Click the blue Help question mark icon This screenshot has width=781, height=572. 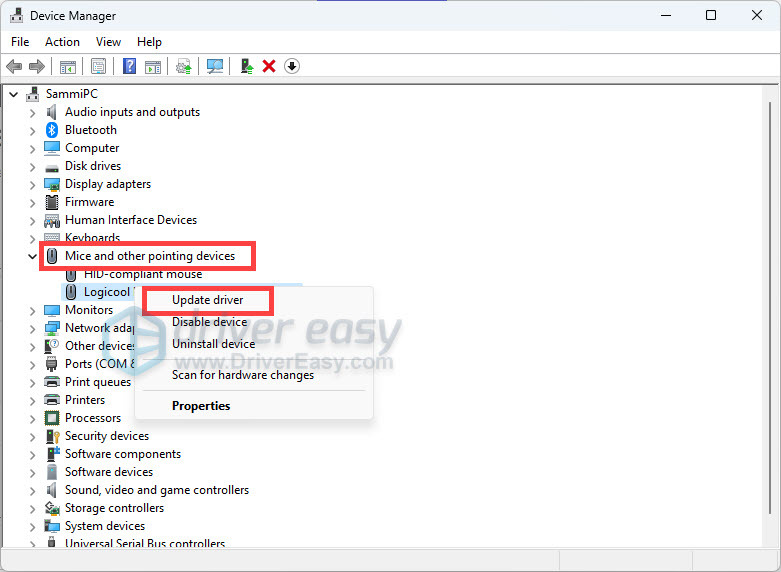coord(129,66)
